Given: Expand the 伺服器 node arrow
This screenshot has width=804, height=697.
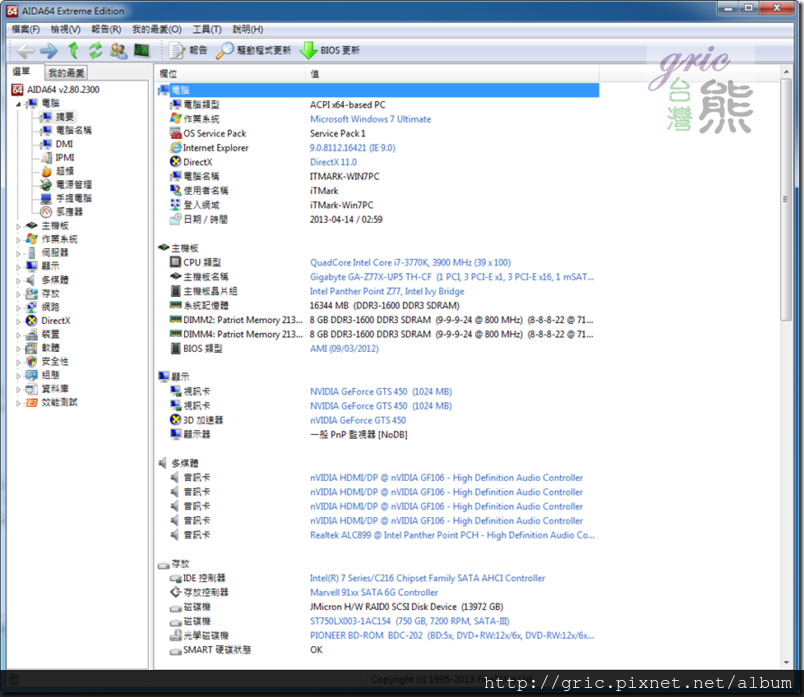Looking at the screenshot, I should click(x=18, y=253).
